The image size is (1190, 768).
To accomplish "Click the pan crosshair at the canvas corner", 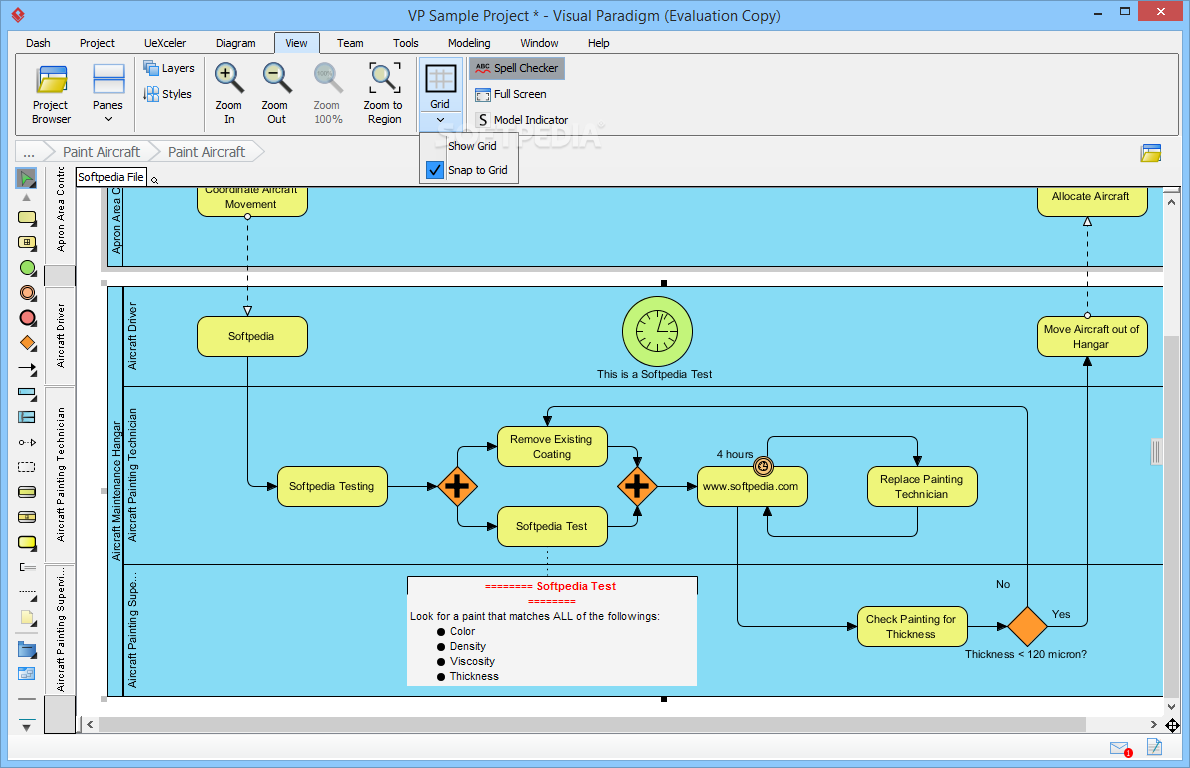I will coord(1172,726).
